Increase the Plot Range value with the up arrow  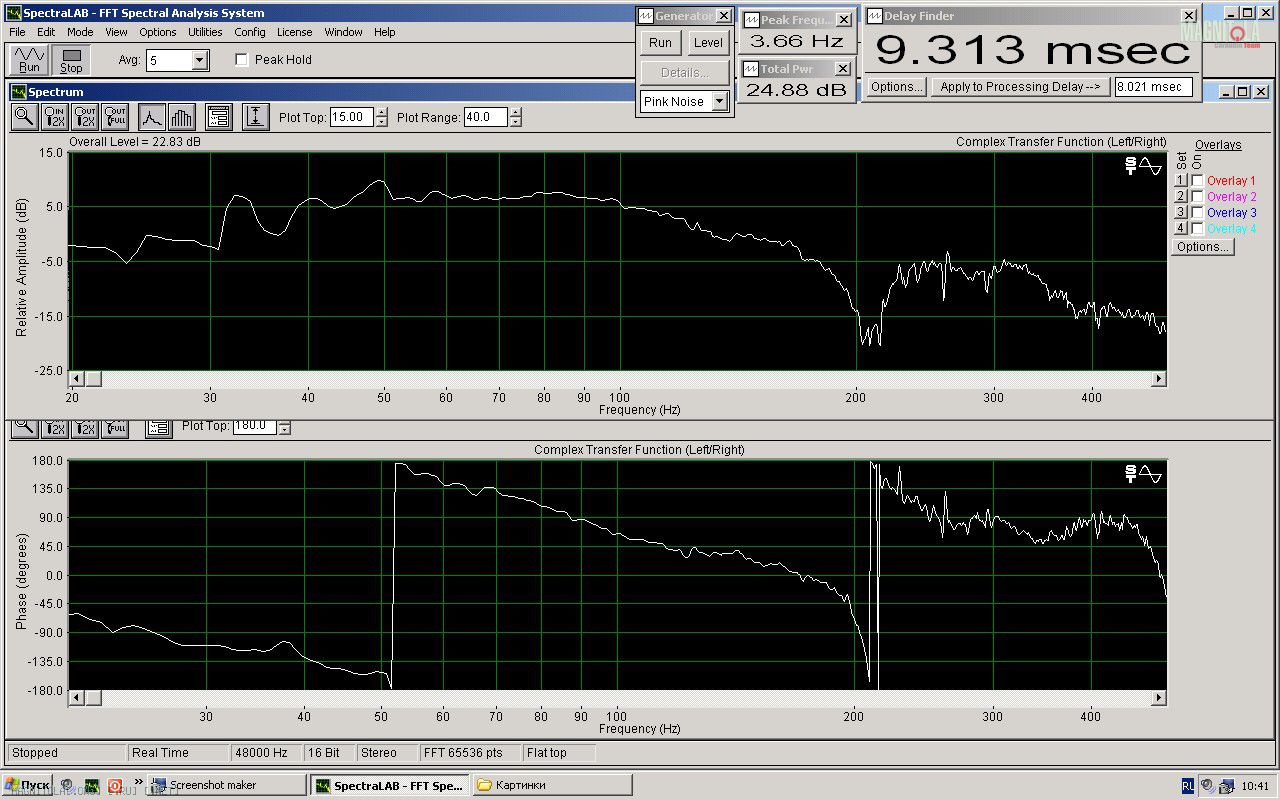click(x=515, y=112)
